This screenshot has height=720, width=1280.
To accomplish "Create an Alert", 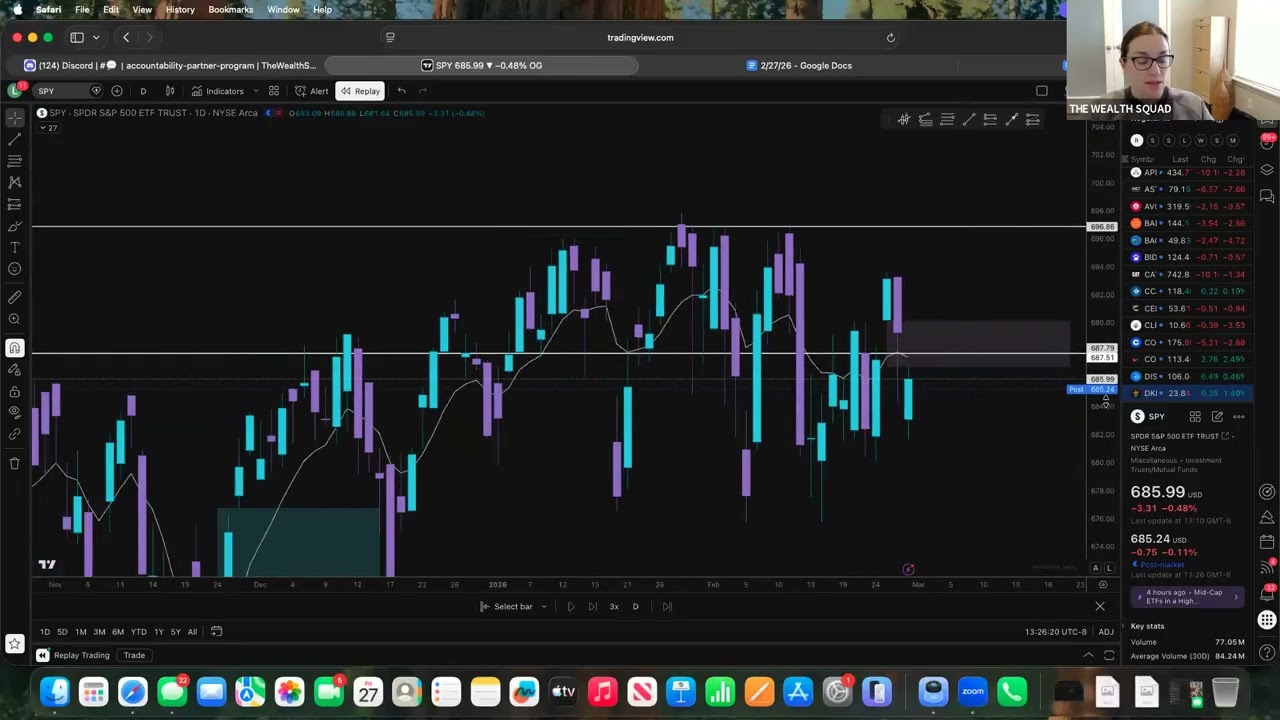I will coord(311,91).
